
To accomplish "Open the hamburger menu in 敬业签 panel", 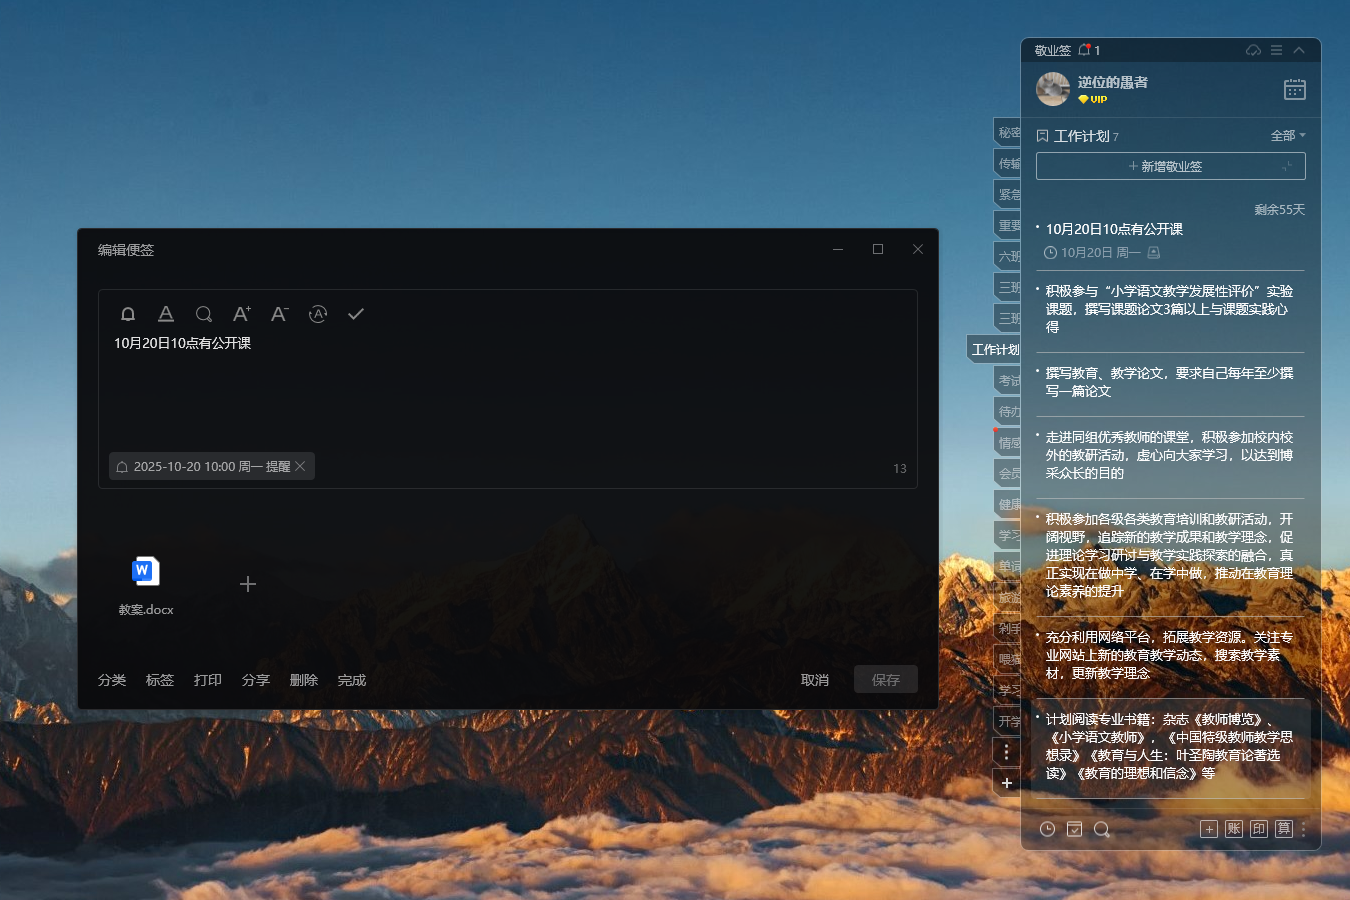I will [1276, 50].
